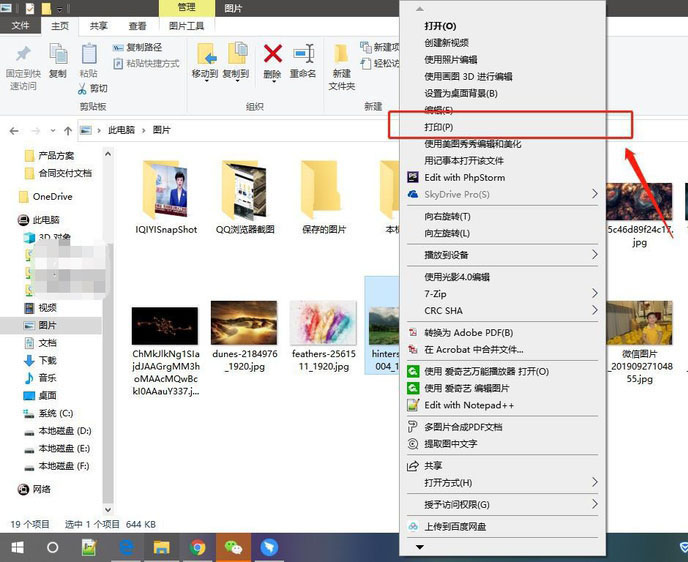Viewport: 688px width, 562px height.
Task: Click the Up one level arrow
Action: point(68,131)
